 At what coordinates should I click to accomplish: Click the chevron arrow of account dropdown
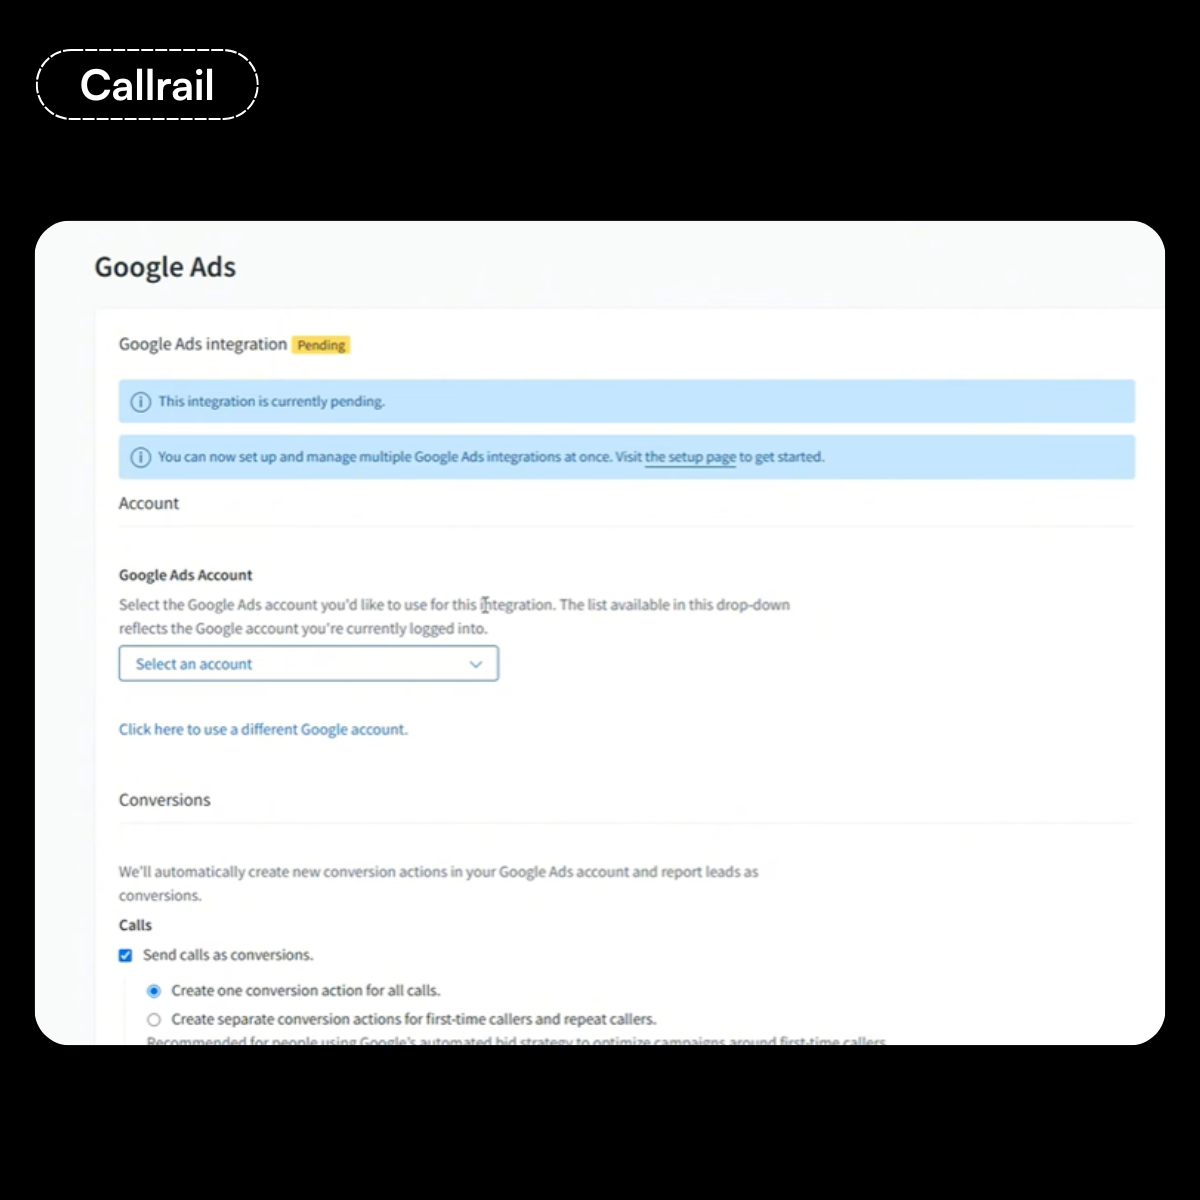[476, 664]
